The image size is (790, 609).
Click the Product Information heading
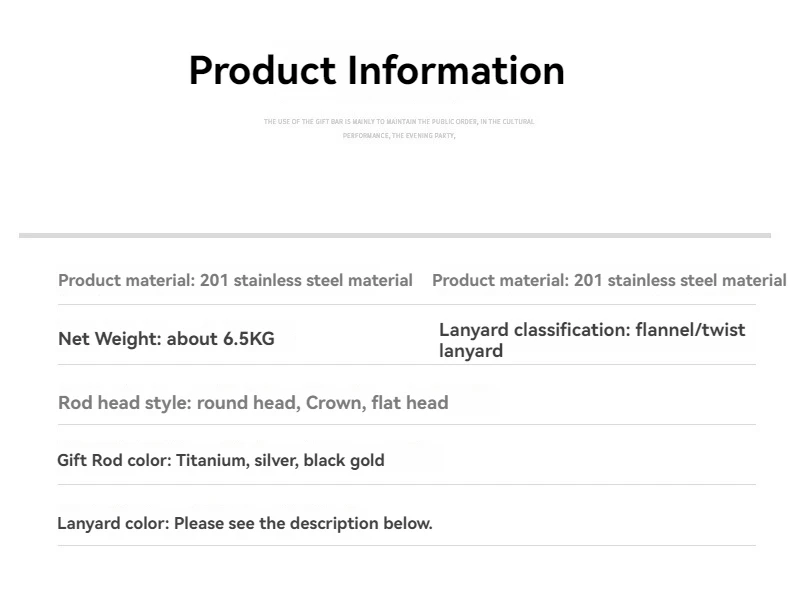pos(376,71)
